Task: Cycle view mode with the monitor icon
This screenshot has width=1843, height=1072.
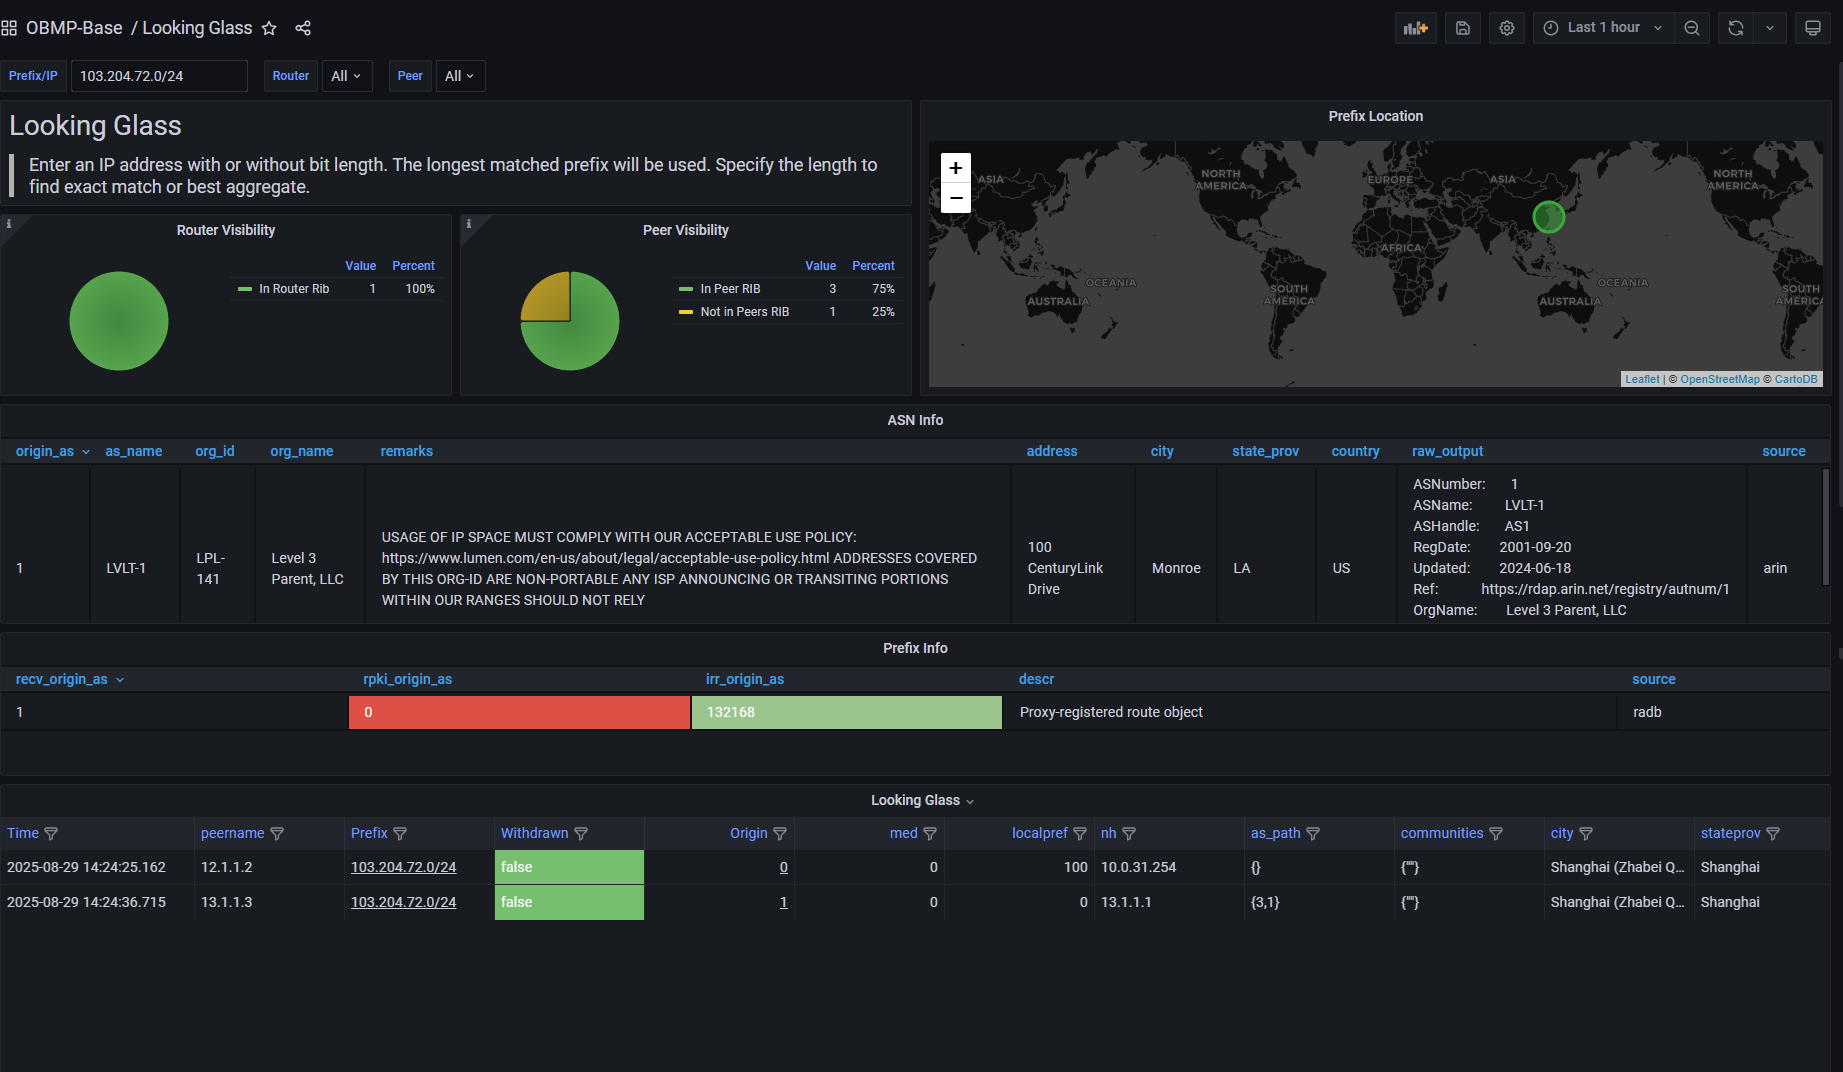Action: (x=1812, y=28)
